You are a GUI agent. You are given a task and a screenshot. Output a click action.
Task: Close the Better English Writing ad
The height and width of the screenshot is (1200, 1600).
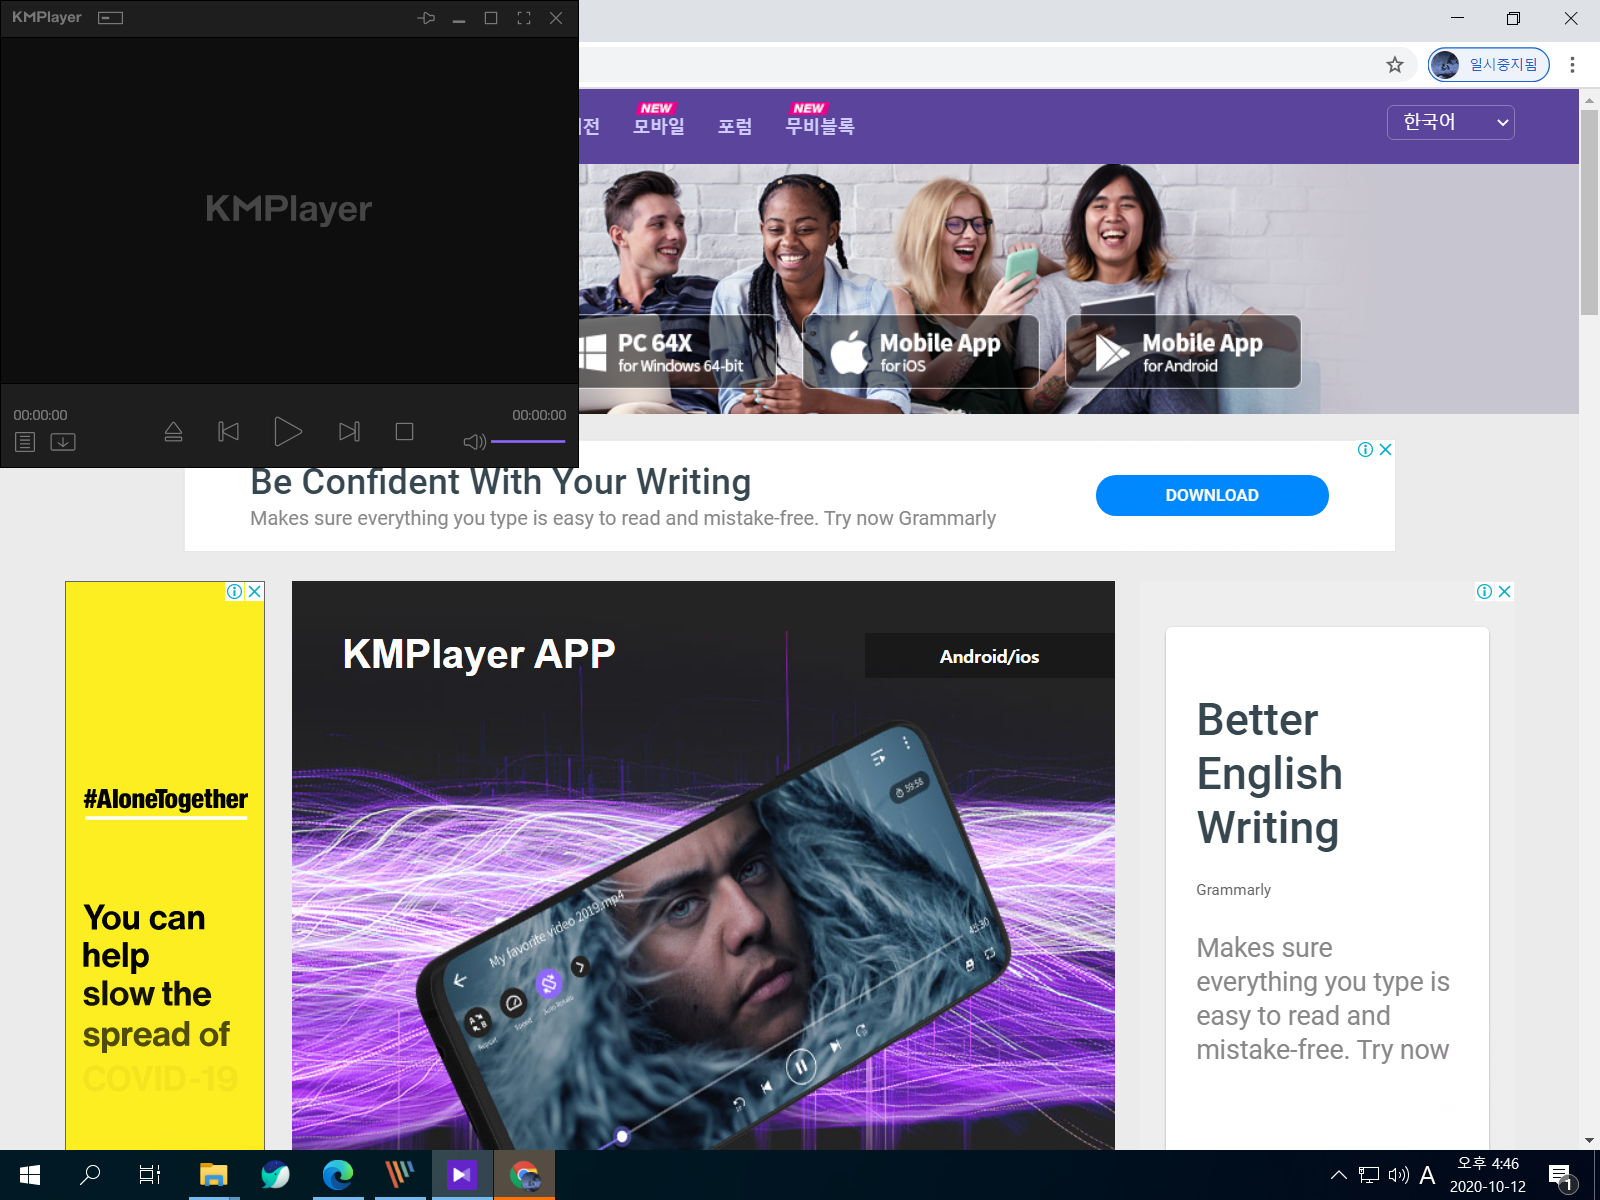[1505, 591]
